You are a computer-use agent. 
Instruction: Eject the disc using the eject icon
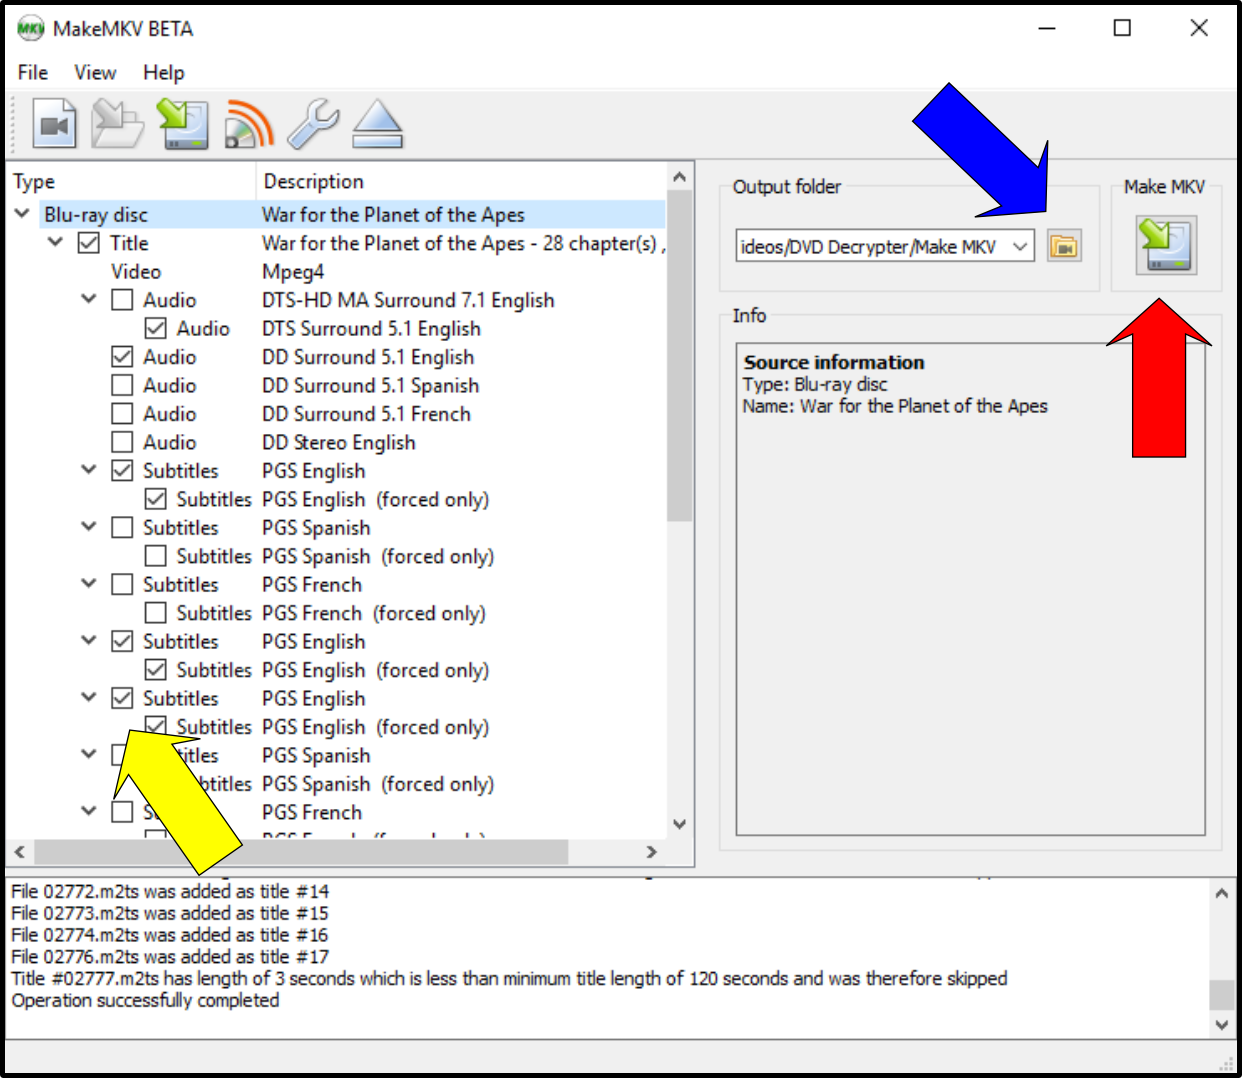pyautogui.click(x=378, y=125)
